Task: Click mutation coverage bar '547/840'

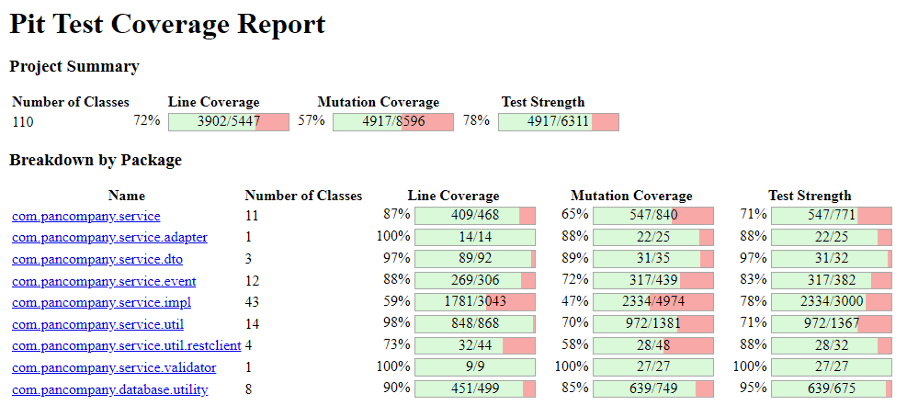Action: (x=654, y=216)
